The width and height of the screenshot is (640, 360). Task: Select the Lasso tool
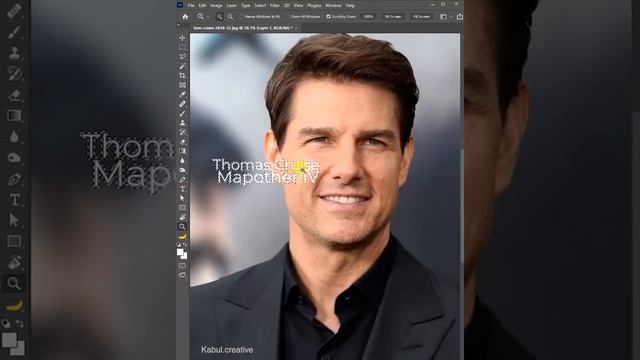point(182,57)
